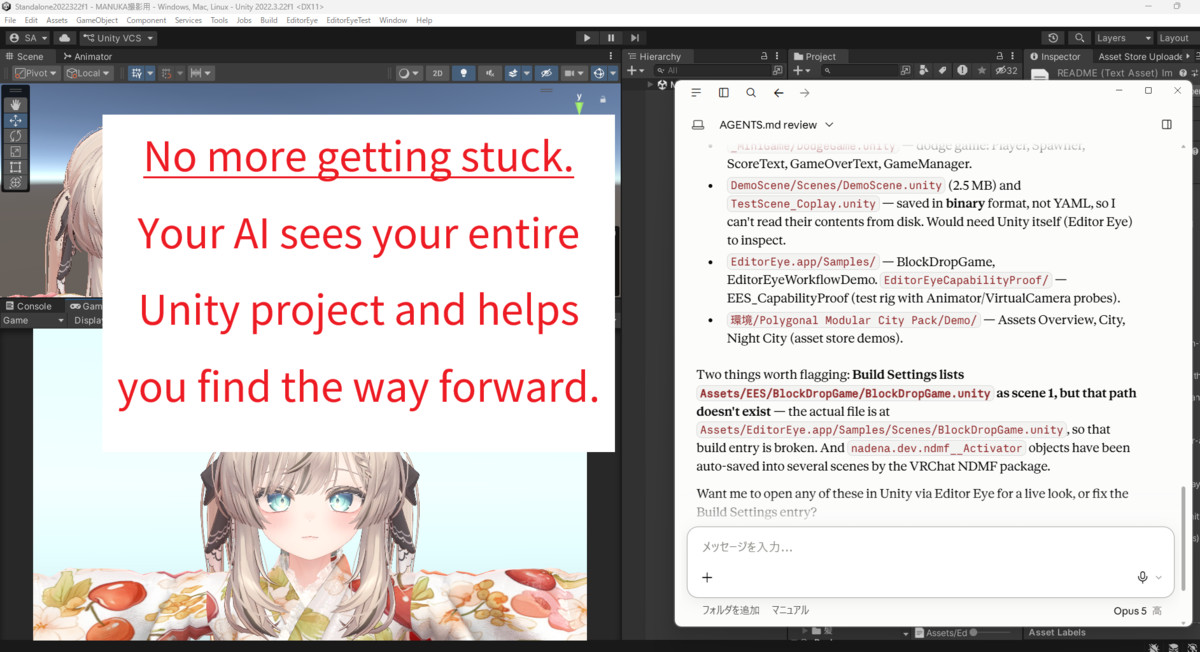The image size is (1200, 652).
Task: Open the Unity VCS dropdown
Action: (117, 38)
